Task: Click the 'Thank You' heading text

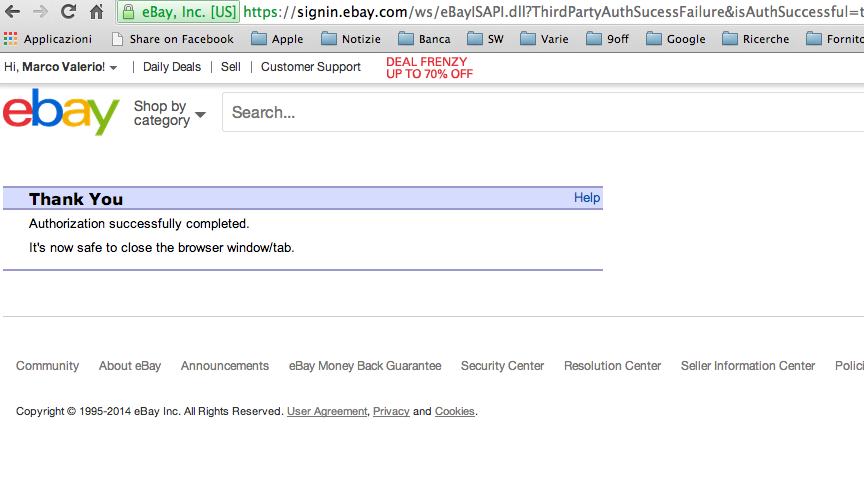Action: [76, 199]
